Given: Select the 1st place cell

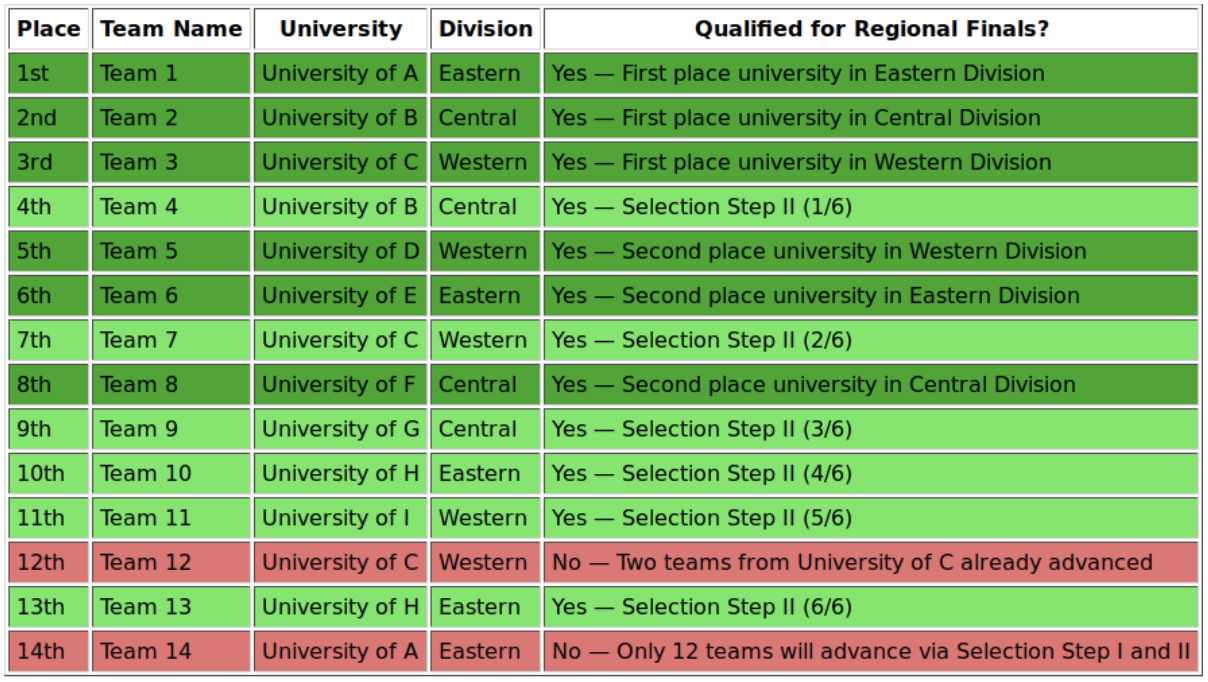Looking at the screenshot, I should [x=48, y=74].
